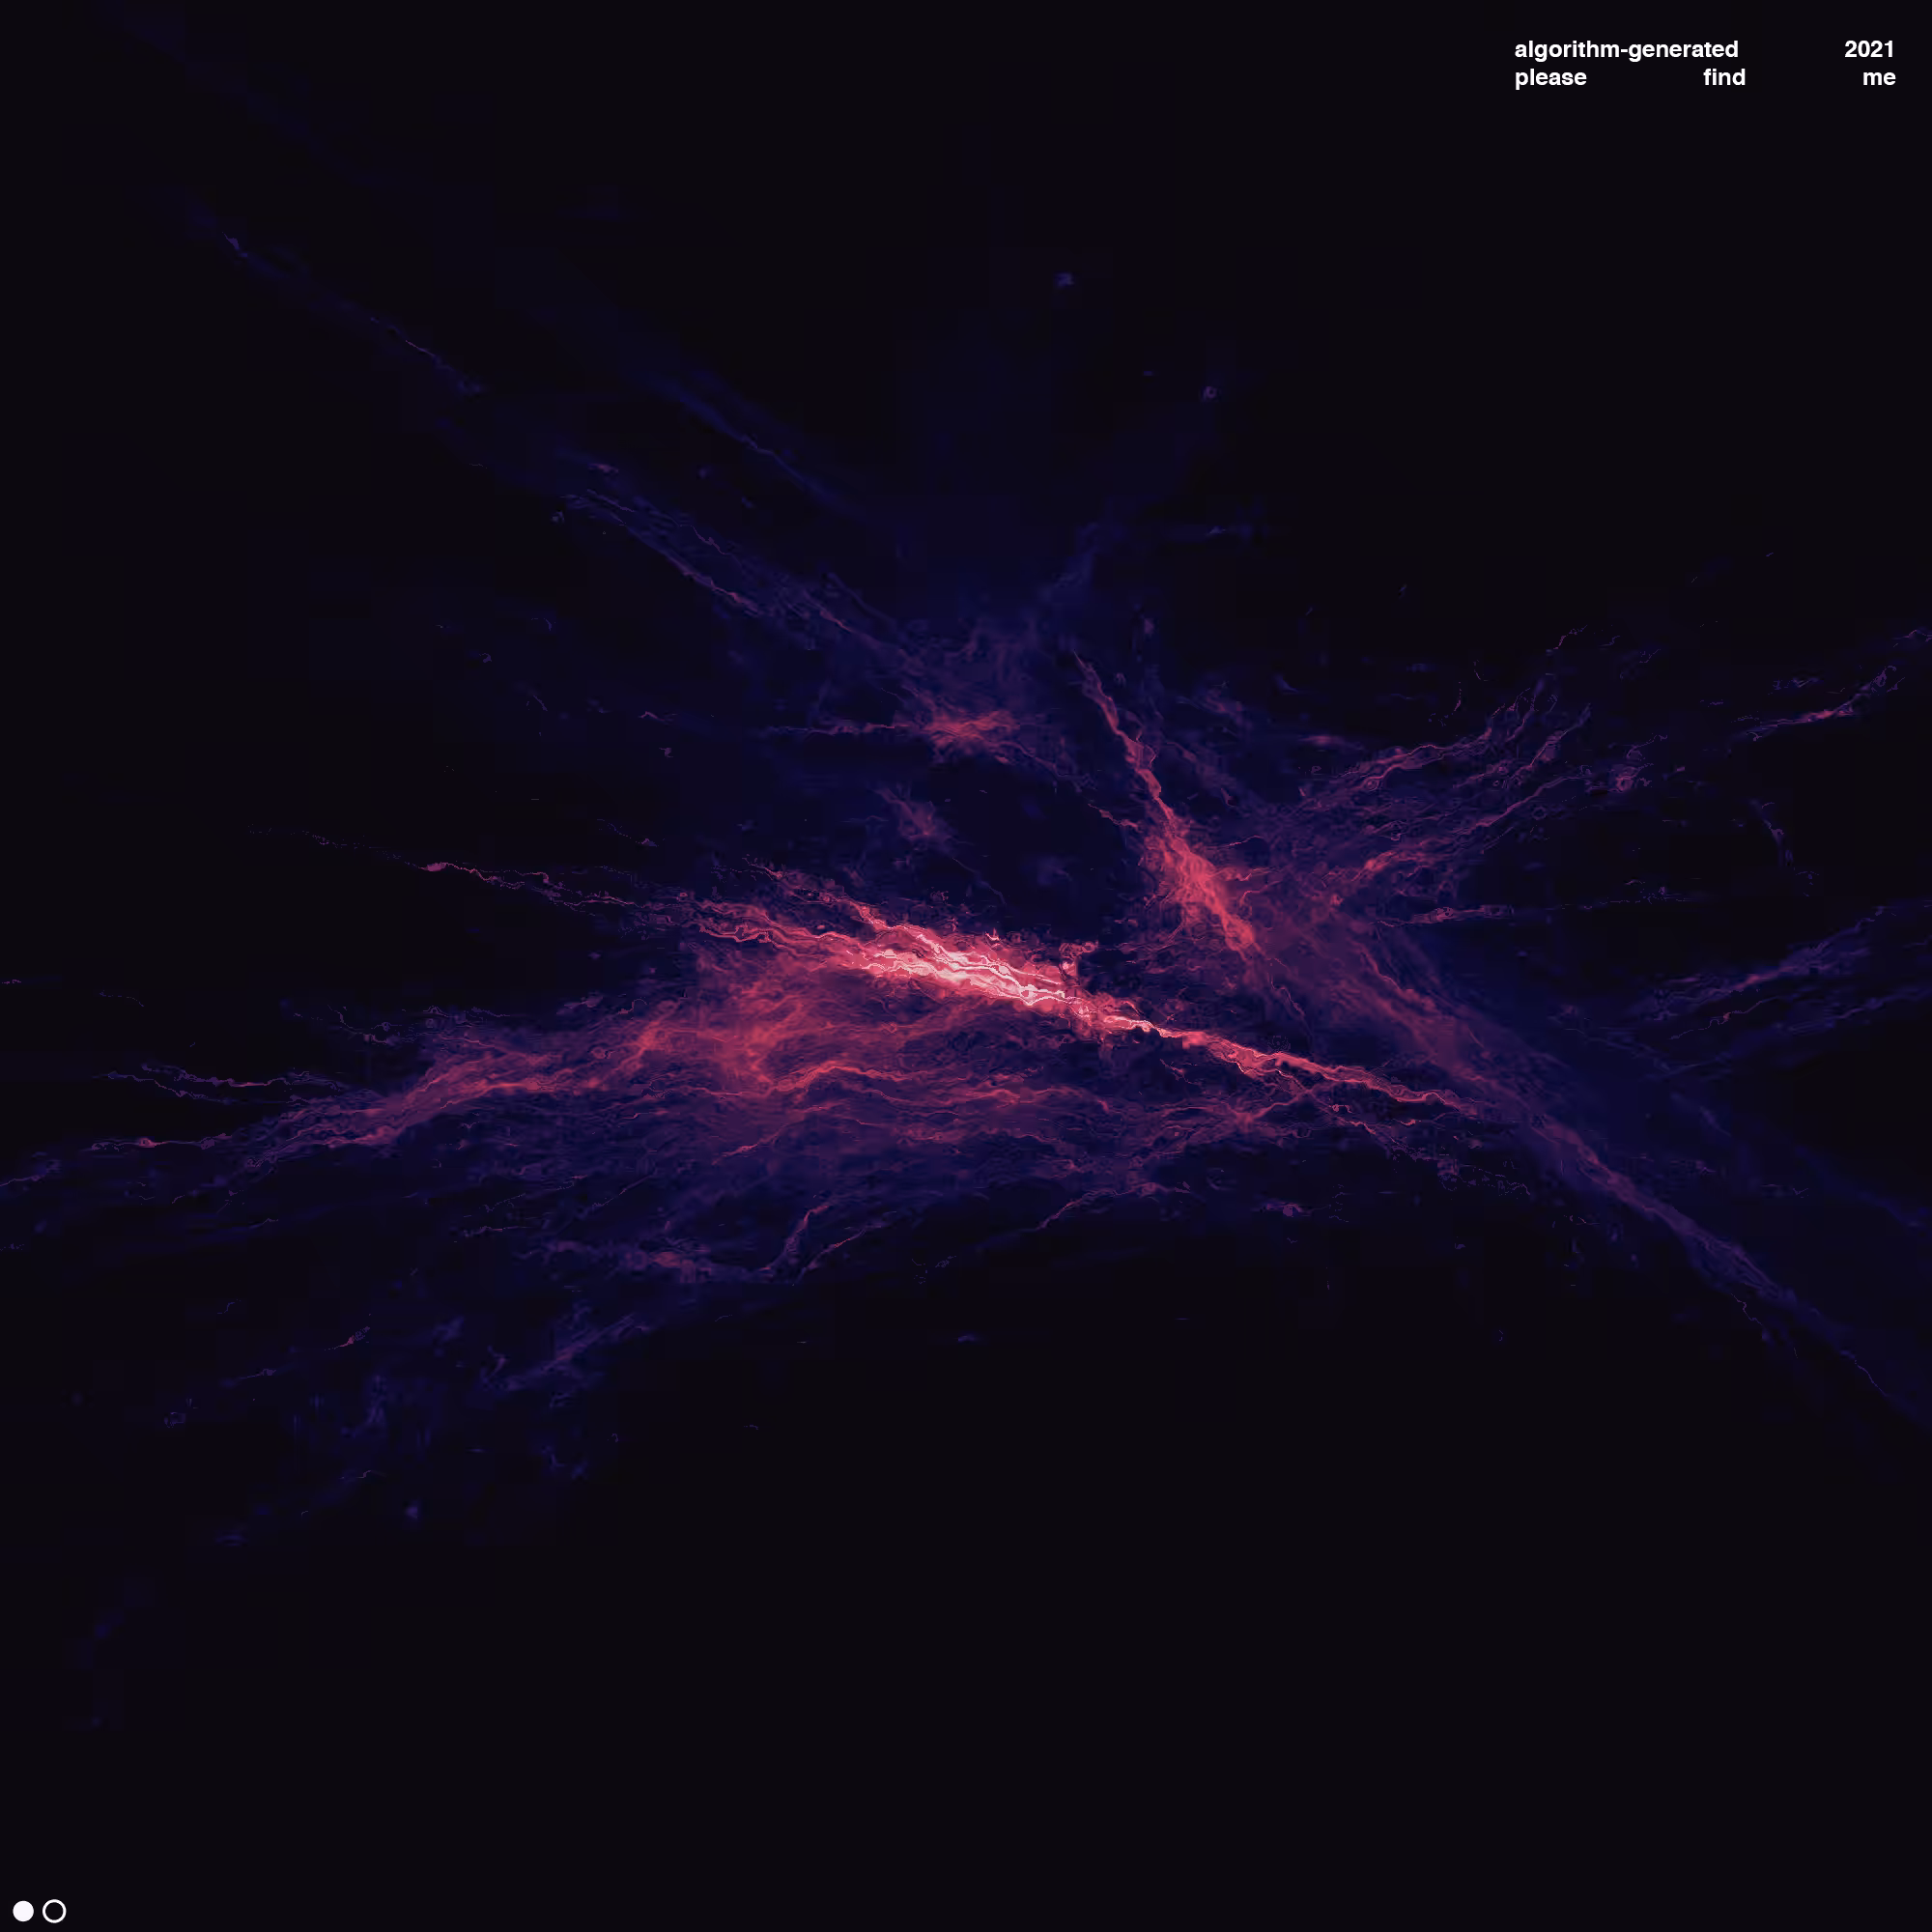Click the 2021 year label

(x=1869, y=49)
